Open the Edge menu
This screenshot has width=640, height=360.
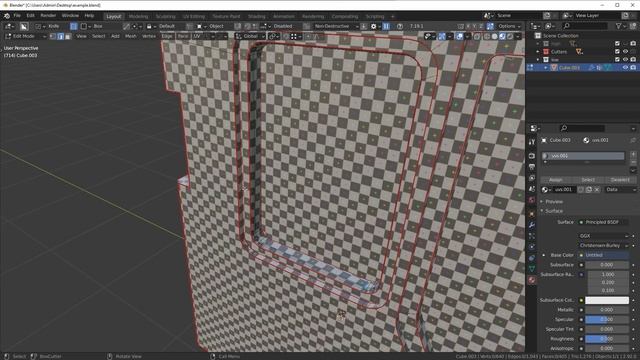point(167,36)
